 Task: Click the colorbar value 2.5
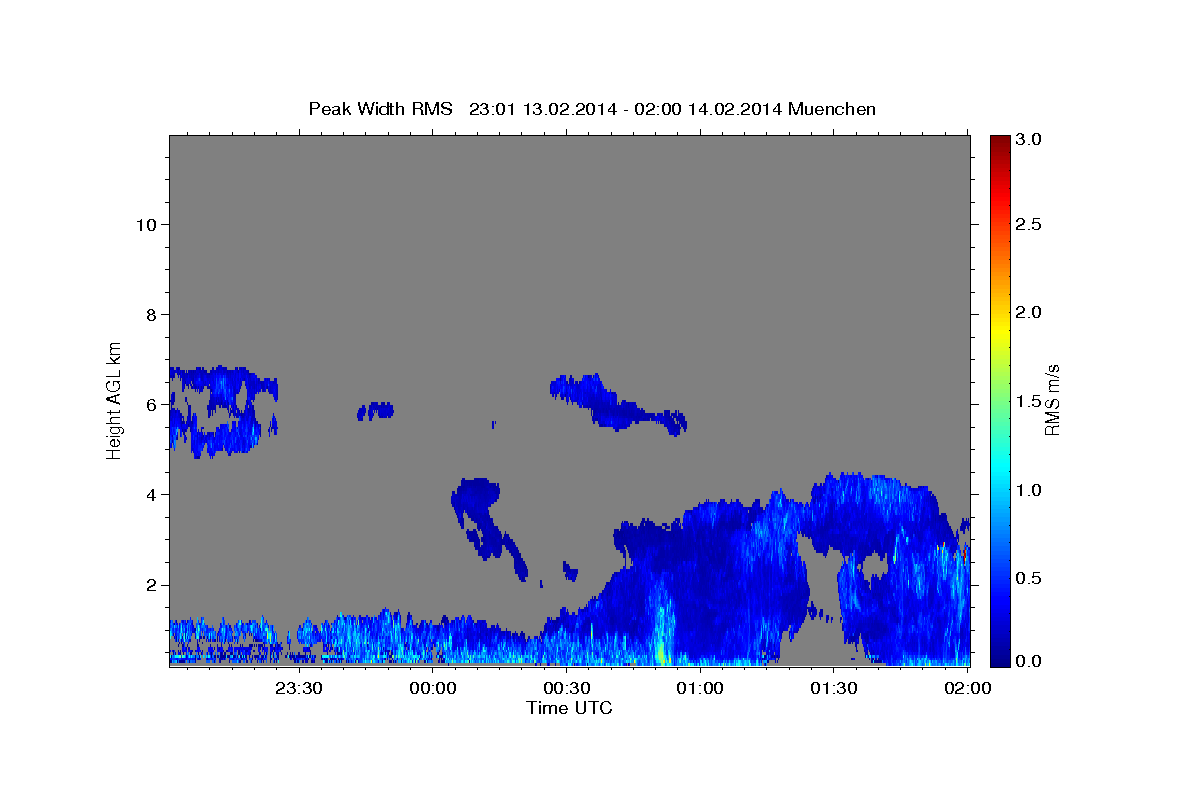point(1030,224)
